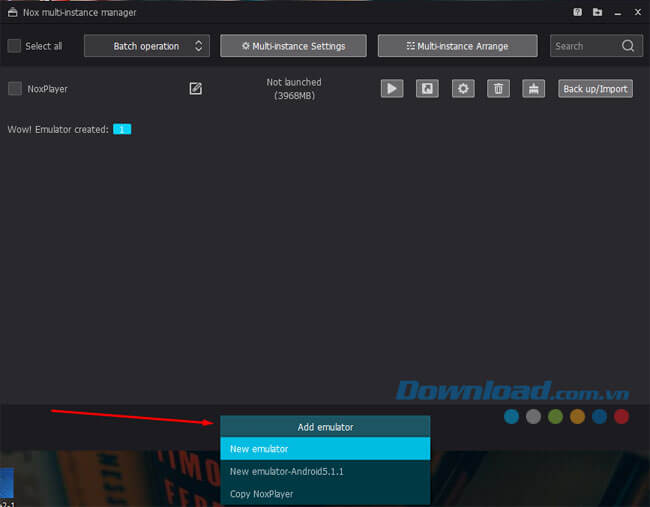
Task: Delete the NoxPlayer instance with trash icon
Action: pyautogui.click(x=498, y=88)
